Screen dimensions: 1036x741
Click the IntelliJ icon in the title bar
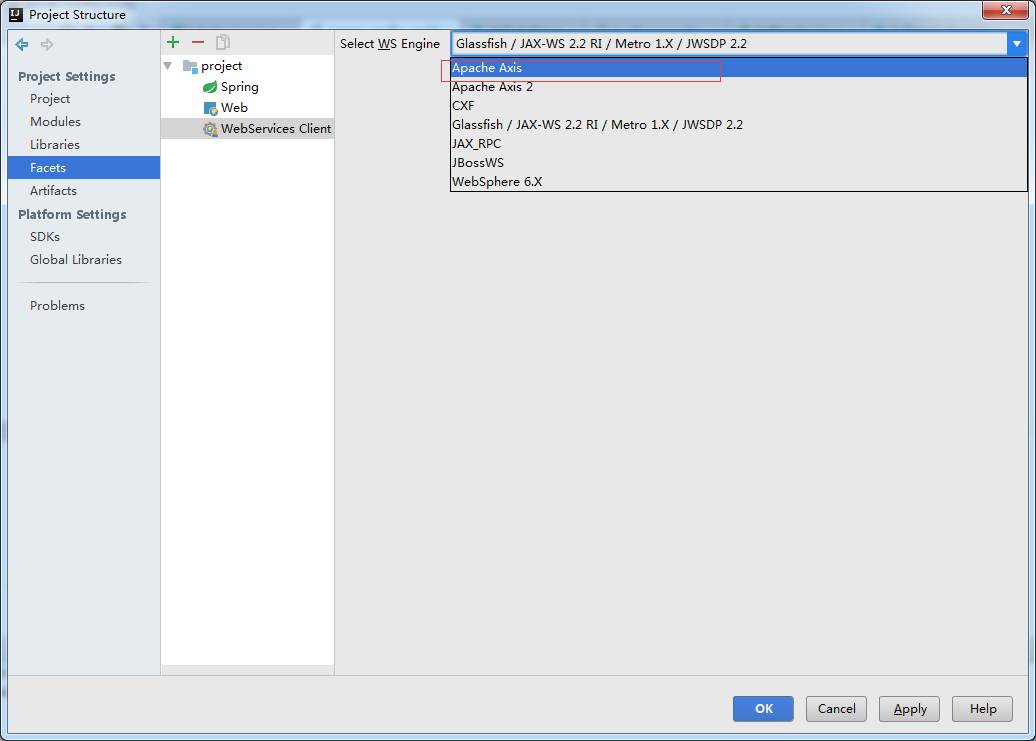click(x=16, y=15)
